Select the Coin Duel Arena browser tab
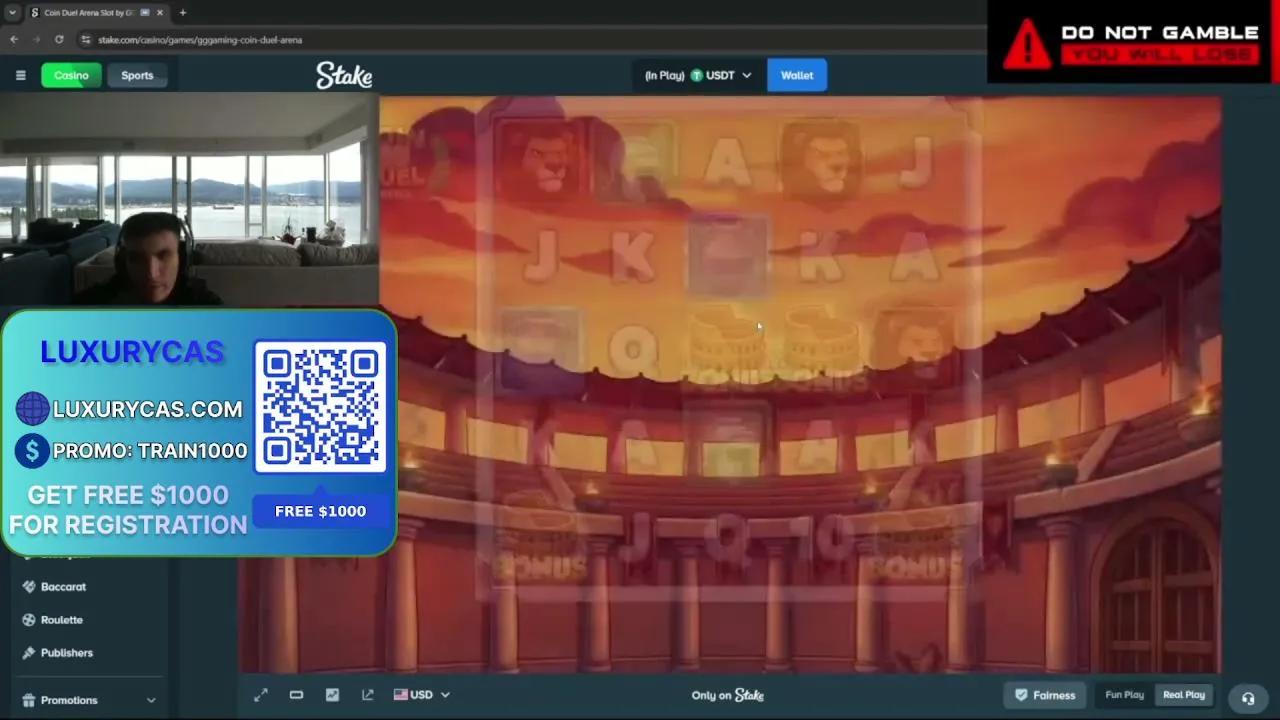Viewport: 1280px width, 720px height. pos(96,12)
